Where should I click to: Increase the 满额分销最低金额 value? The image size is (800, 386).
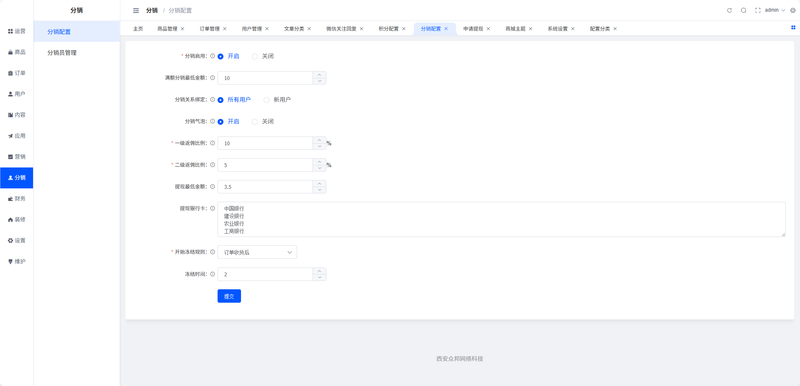[x=319, y=74]
